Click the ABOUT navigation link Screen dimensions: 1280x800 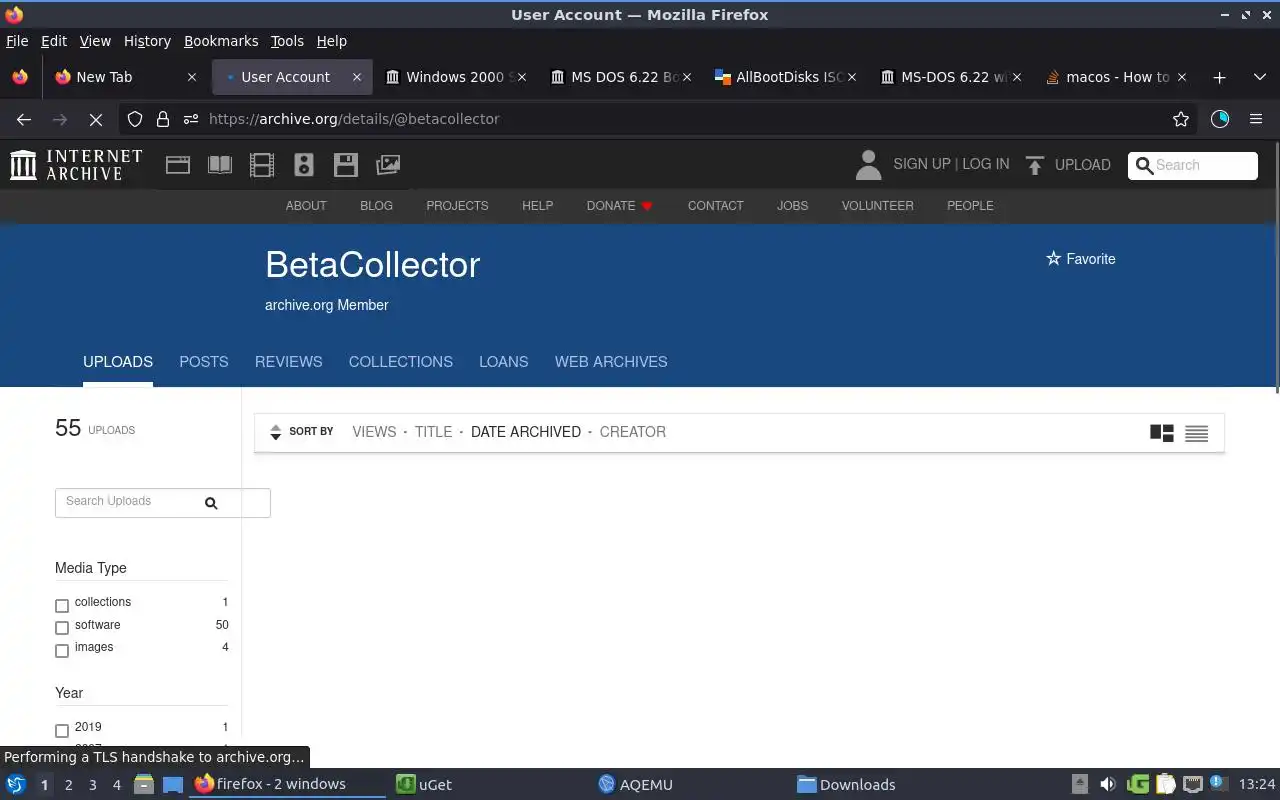point(306,206)
